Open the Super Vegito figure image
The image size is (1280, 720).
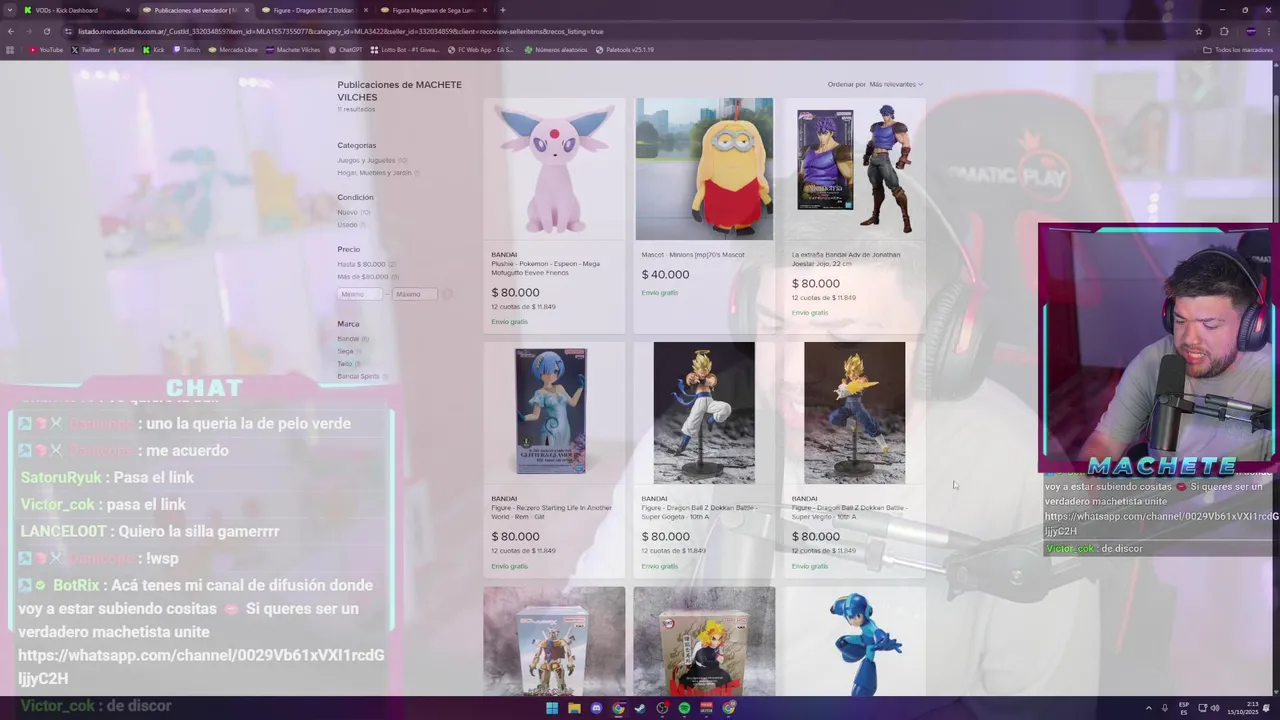[854, 413]
